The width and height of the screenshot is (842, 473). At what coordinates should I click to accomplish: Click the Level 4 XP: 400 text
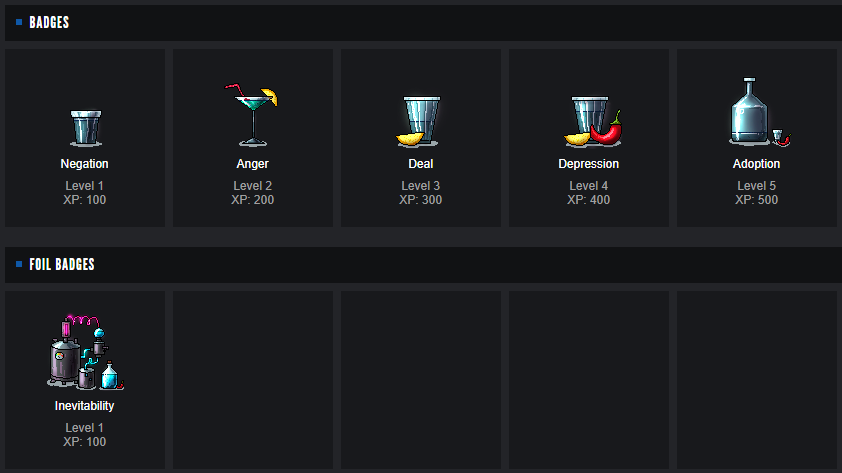(589, 193)
